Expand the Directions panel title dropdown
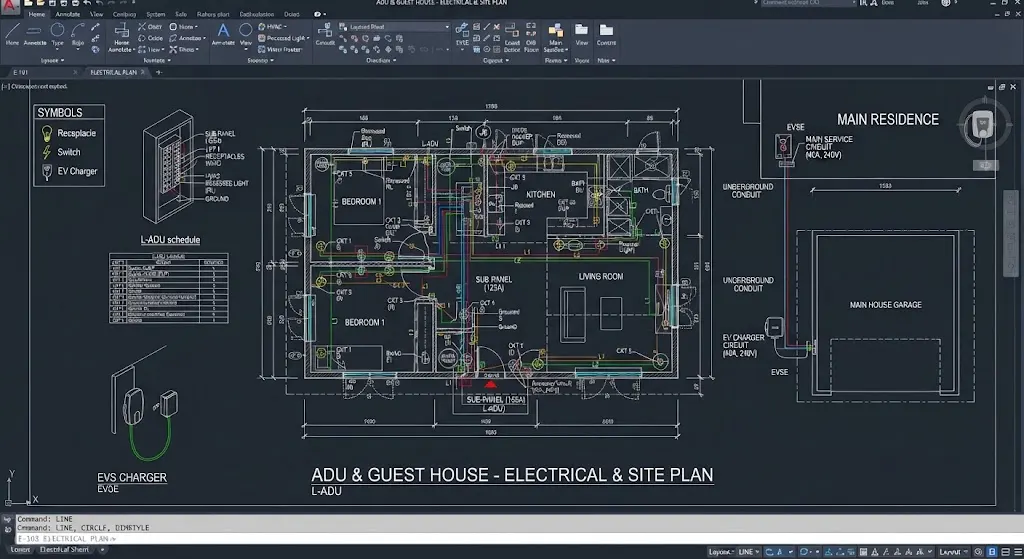Viewport: 1024px width, 559px height. point(381,60)
